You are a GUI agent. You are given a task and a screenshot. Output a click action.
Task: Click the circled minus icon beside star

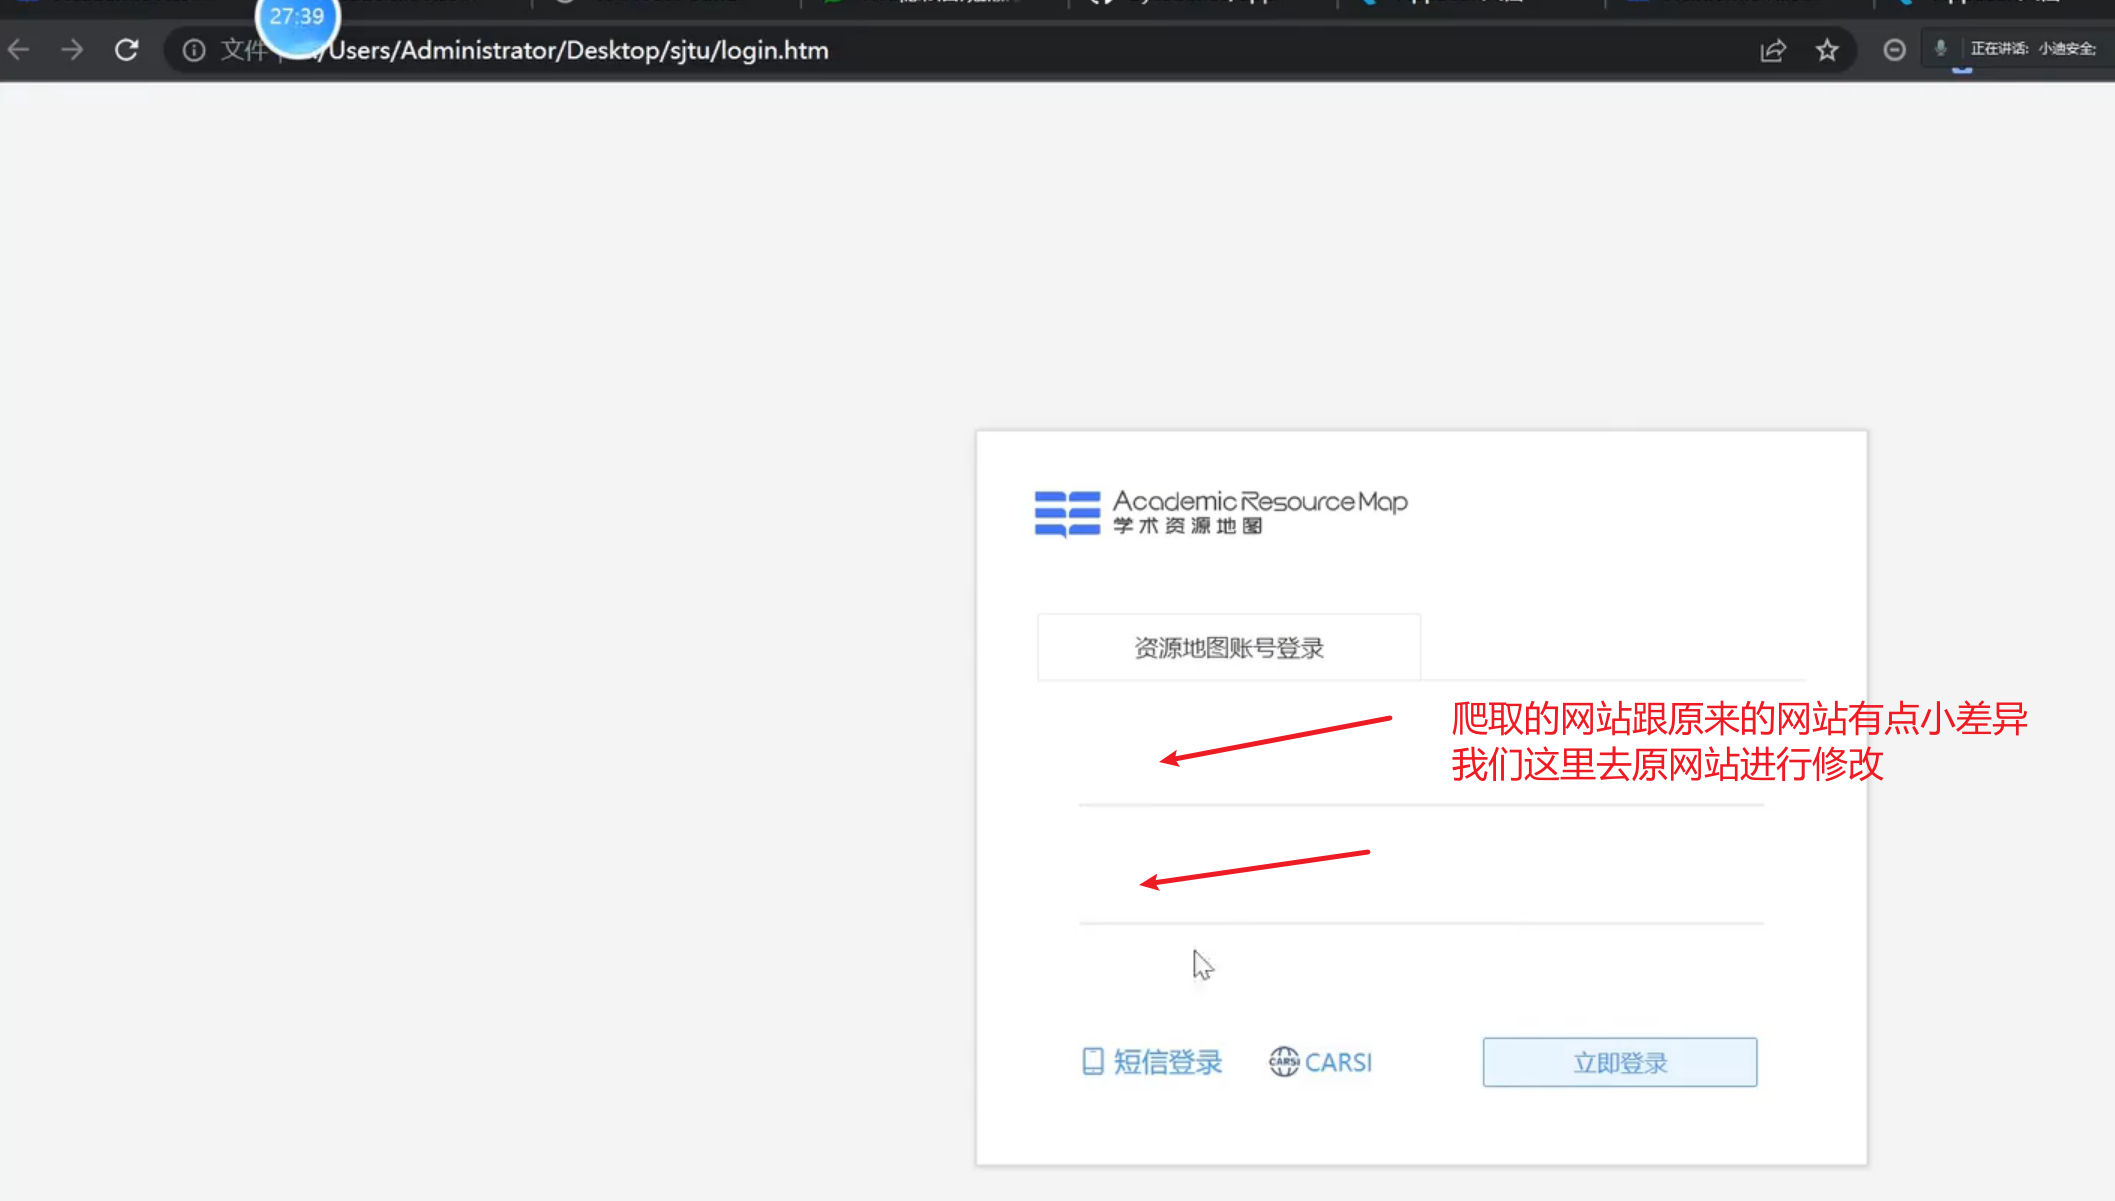pyautogui.click(x=1894, y=50)
